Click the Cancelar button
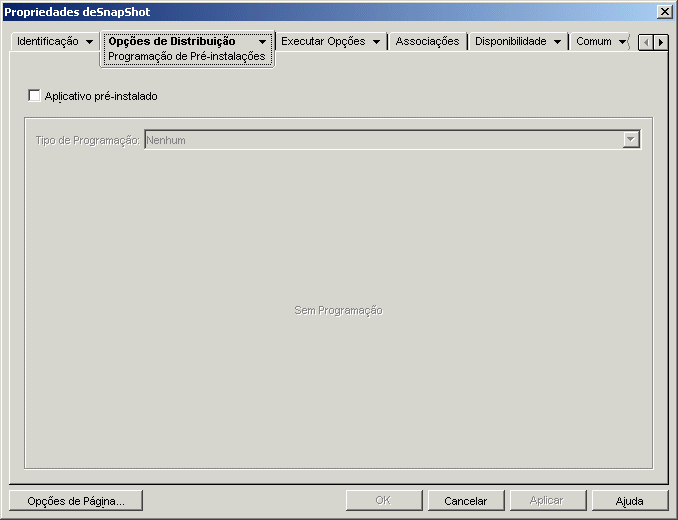The width and height of the screenshot is (678, 520). click(x=466, y=501)
